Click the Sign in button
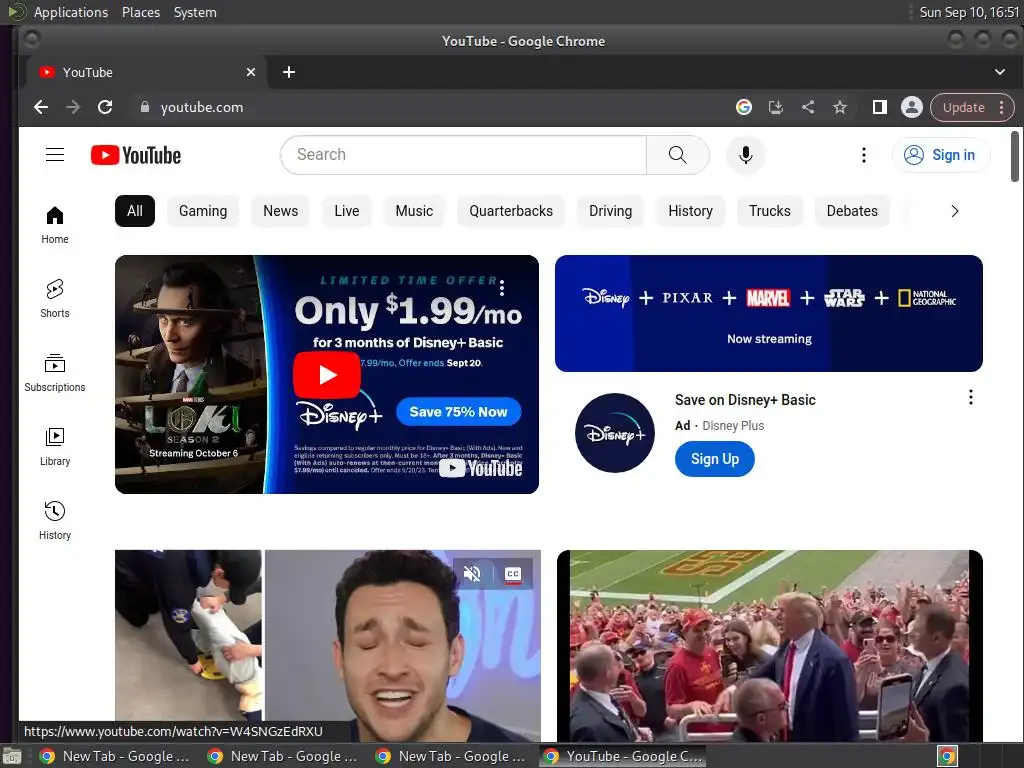This screenshot has width=1024, height=768. coord(941,155)
